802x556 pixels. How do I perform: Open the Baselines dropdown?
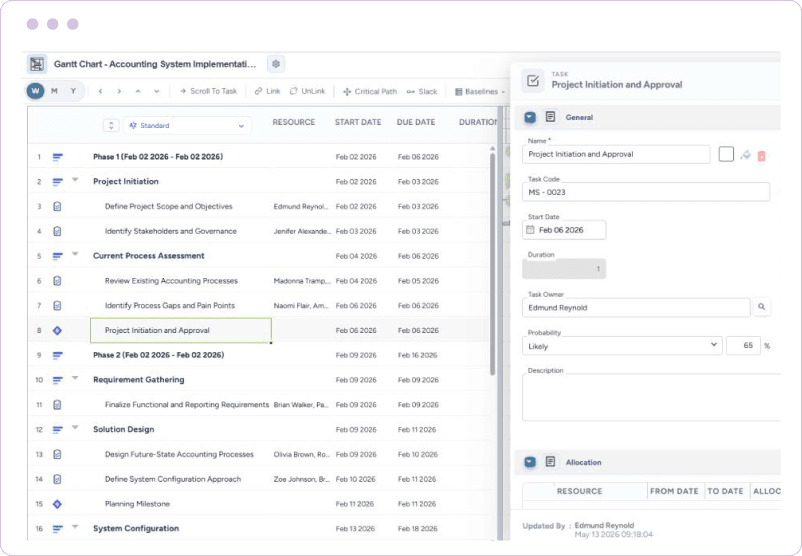pos(480,92)
